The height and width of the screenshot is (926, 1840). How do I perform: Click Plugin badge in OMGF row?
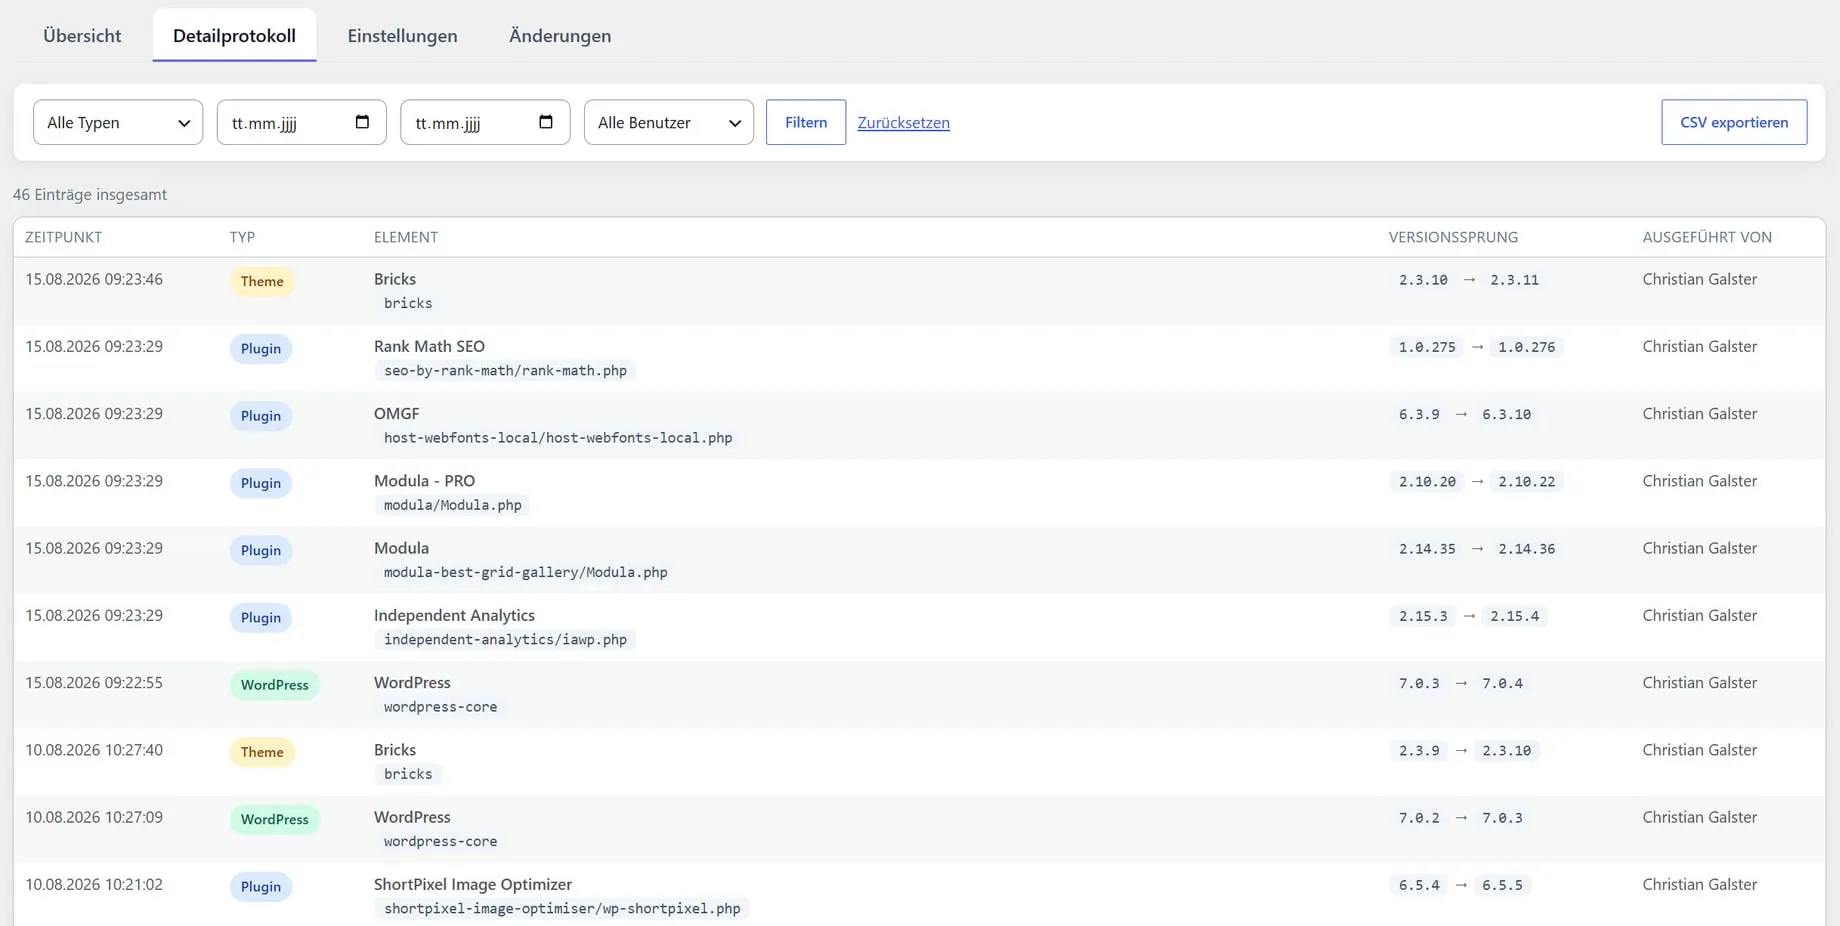(x=261, y=416)
